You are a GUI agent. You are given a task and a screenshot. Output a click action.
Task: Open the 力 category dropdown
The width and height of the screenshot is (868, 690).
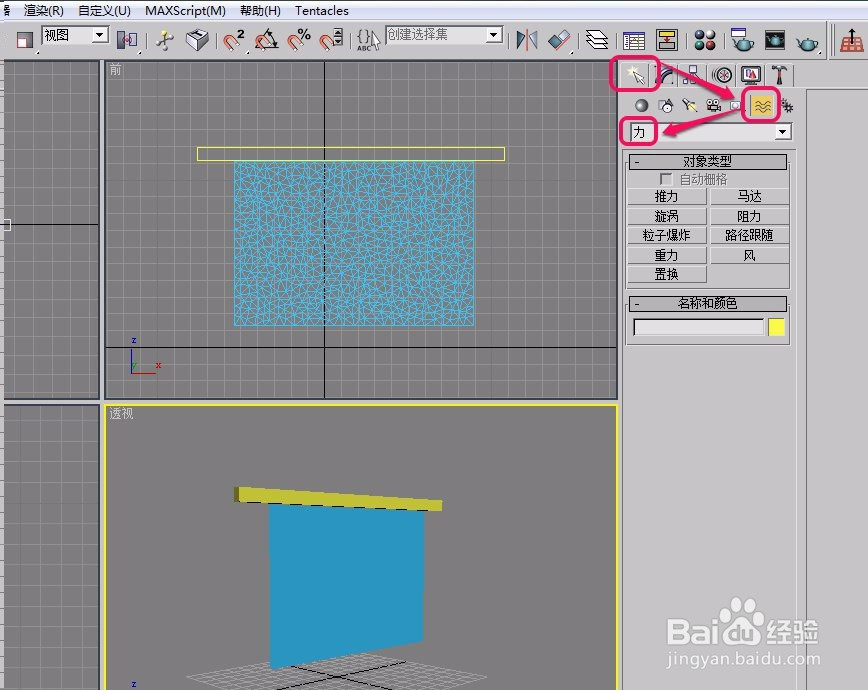pyautogui.click(x=782, y=131)
